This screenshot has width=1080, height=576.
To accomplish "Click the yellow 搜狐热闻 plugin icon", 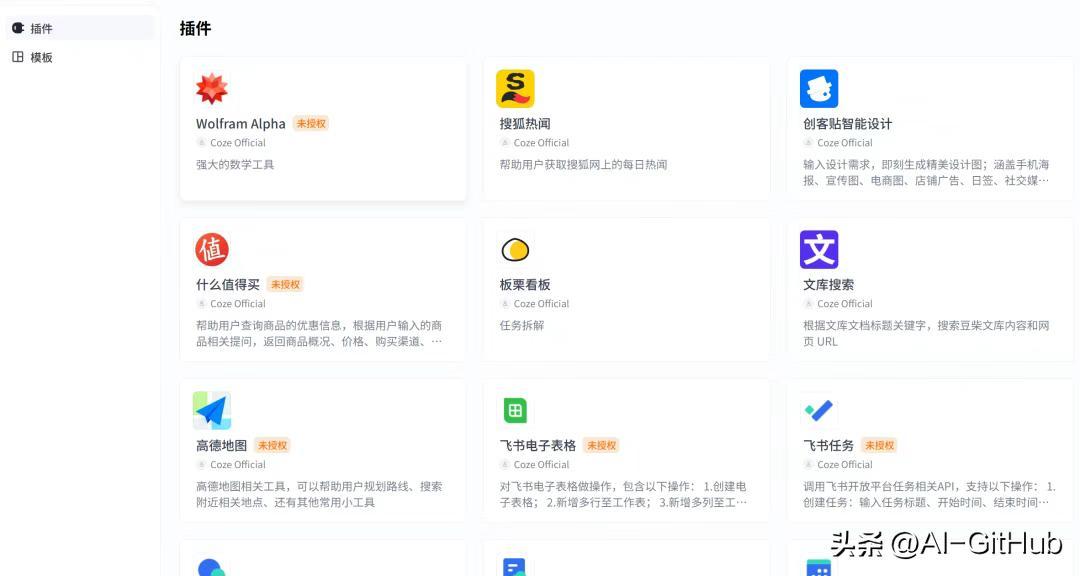I will 515,88.
